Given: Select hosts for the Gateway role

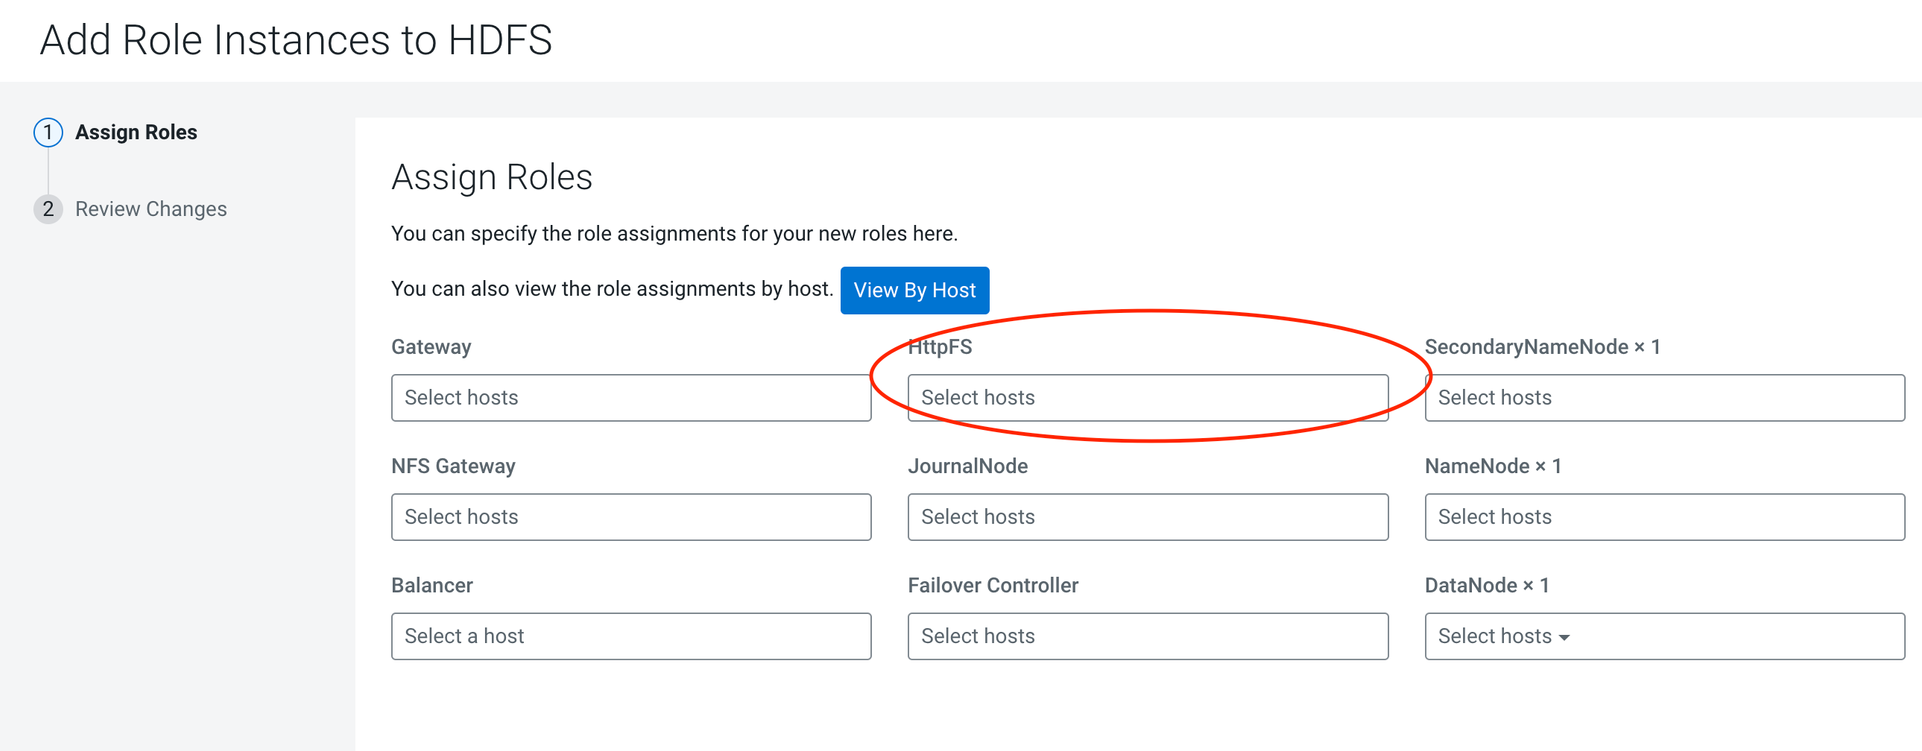Looking at the screenshot, I should tap(631, 398).
